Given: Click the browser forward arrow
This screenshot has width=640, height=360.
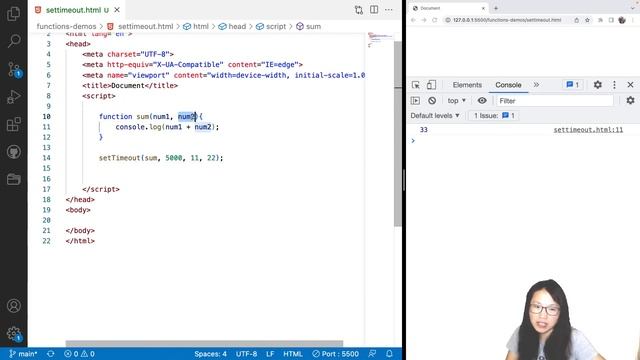Looking at the screenshot, I should (424, 20).
